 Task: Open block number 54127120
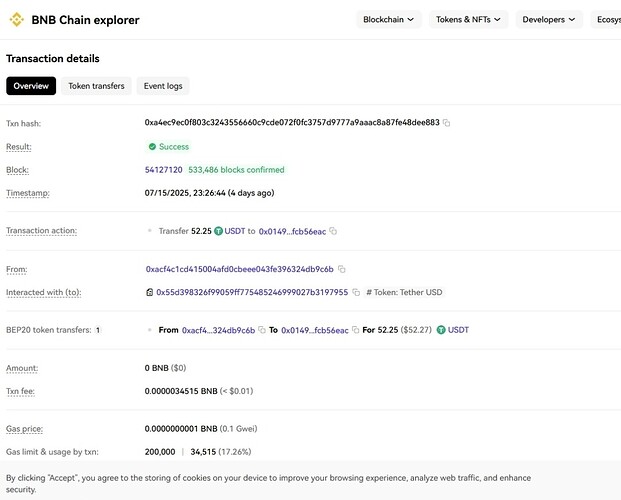pos(164,170)
